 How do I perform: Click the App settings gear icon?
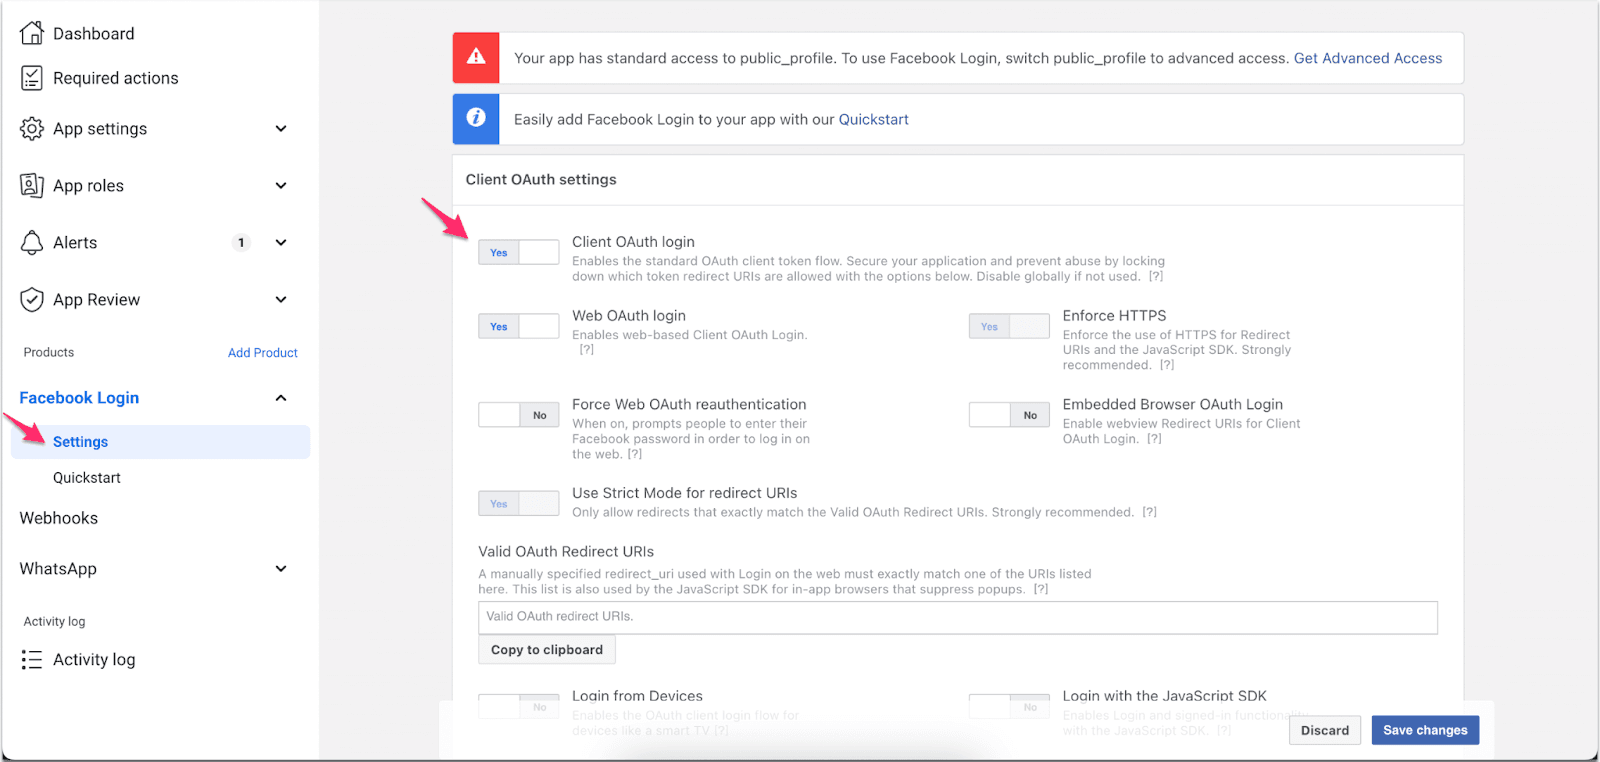(x=32, y=129)
